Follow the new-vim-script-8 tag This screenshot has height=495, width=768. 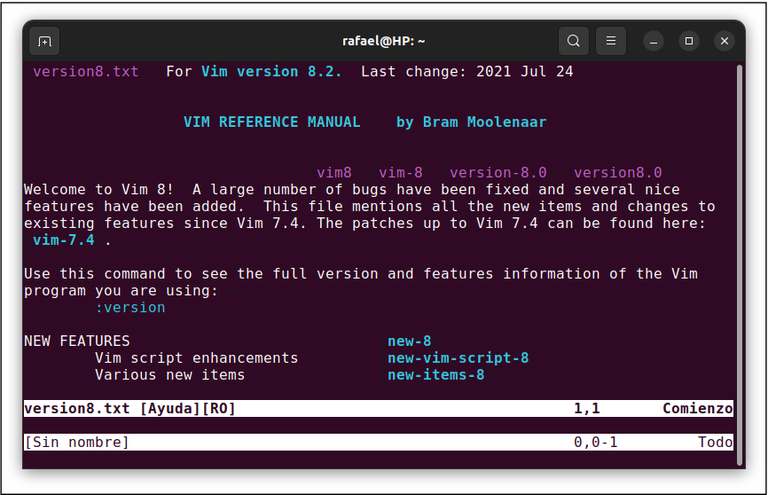point(458,358)
